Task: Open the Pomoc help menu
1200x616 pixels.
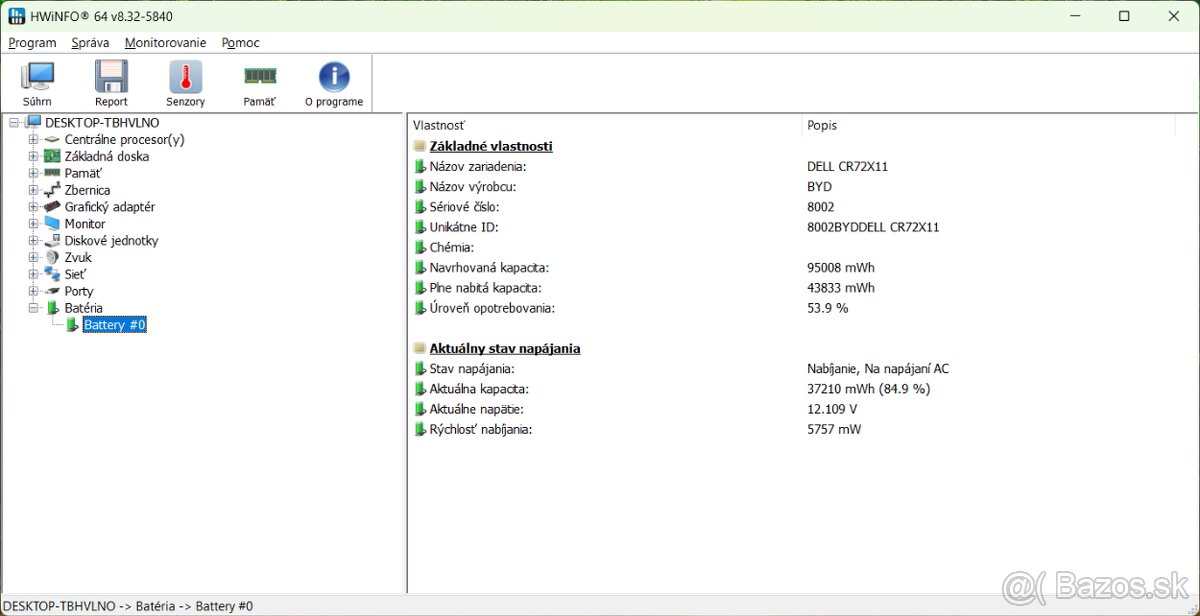Action: click(x=239, y=43)
